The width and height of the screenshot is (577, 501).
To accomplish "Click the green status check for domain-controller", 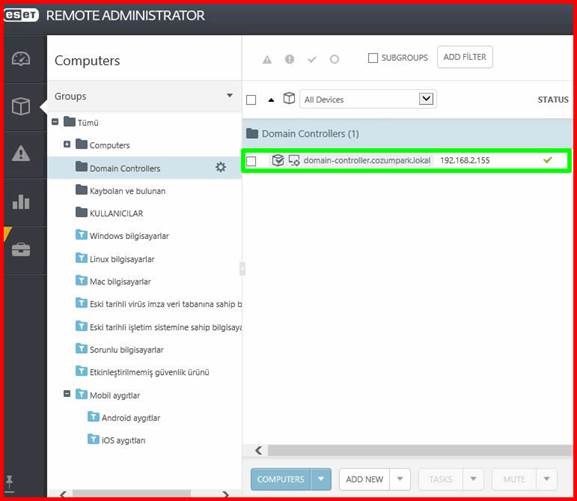I will point(548,160).
